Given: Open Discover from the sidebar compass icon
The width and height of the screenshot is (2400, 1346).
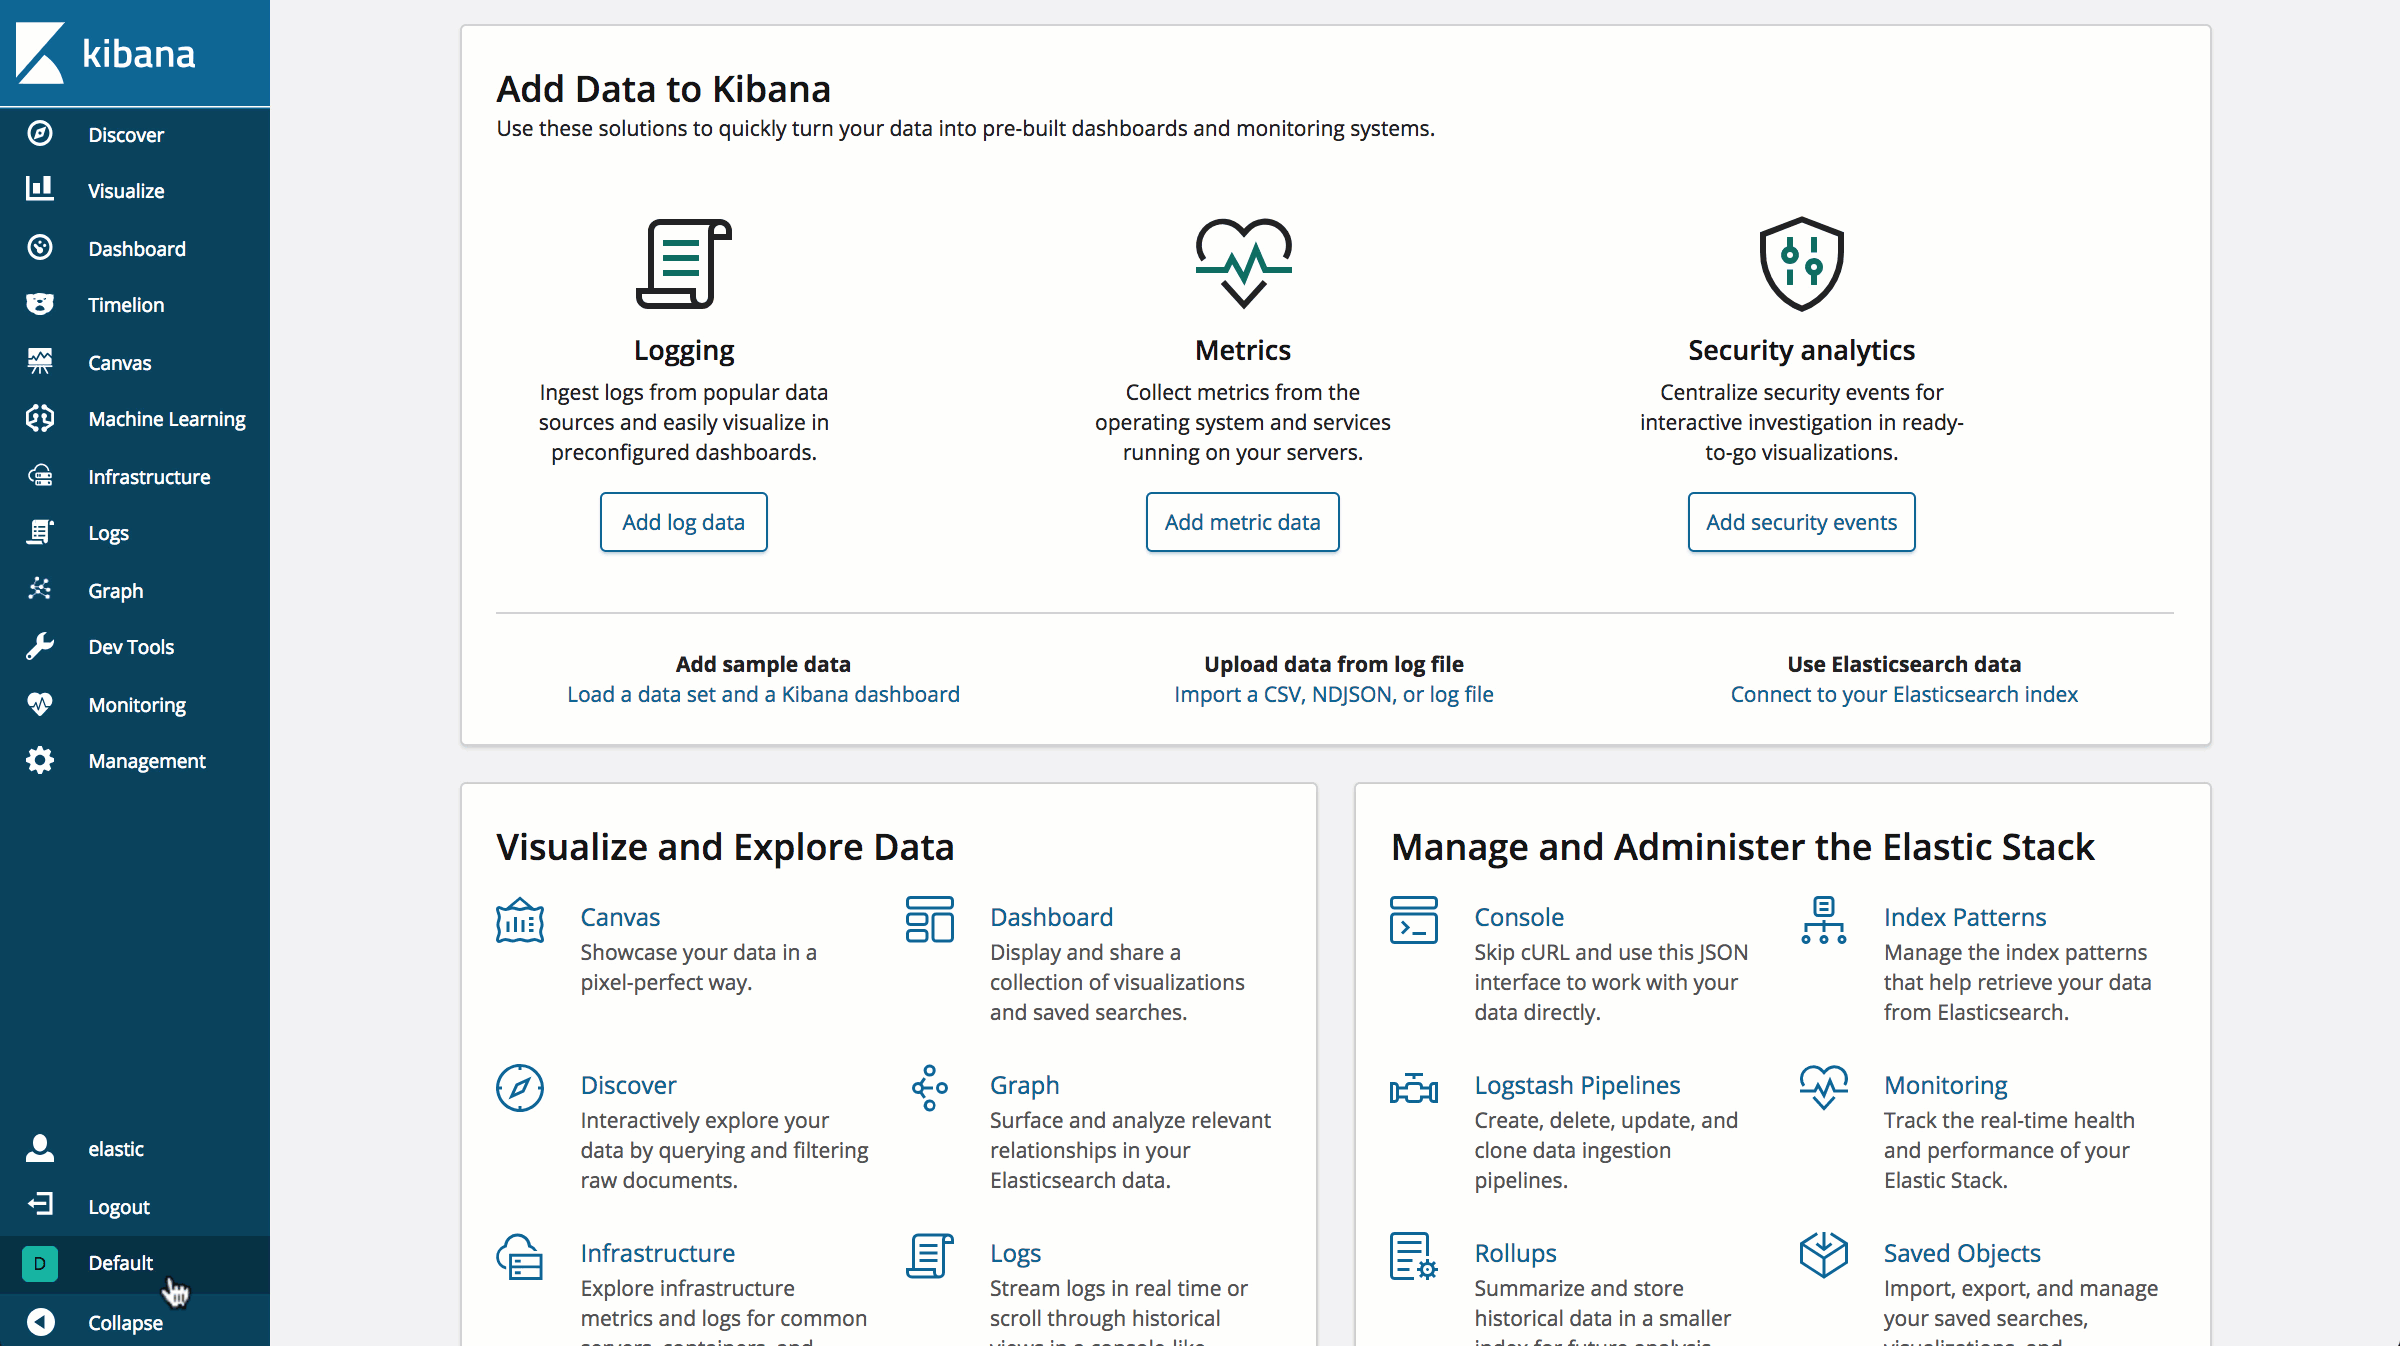Looking at the screenshot, I should tap(40, 134).
